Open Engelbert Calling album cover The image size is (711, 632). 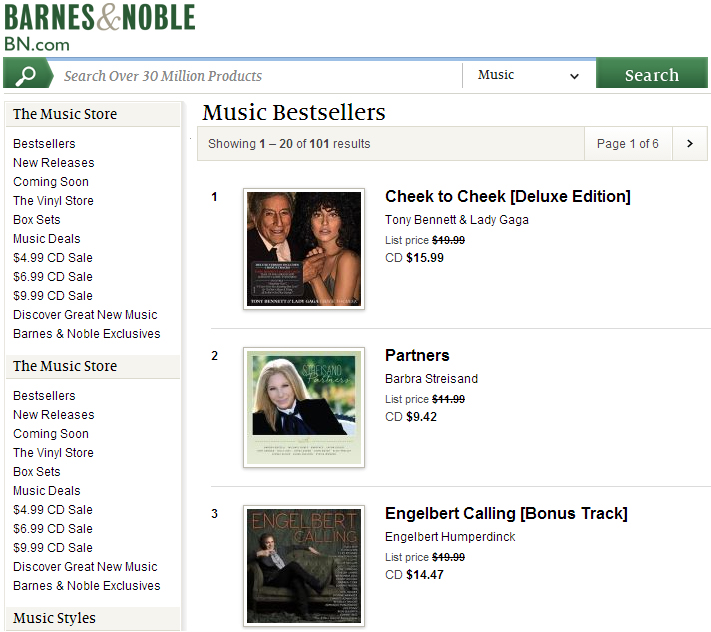tap(304, 566)
